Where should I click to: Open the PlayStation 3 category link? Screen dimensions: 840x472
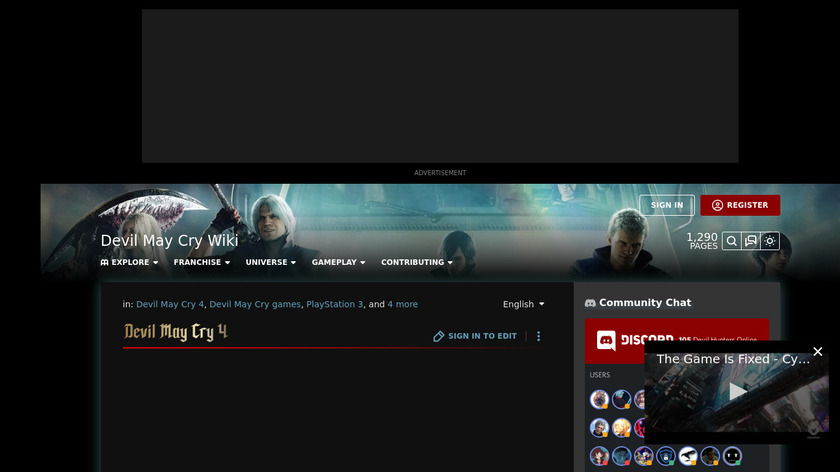[x=334, y=304]
